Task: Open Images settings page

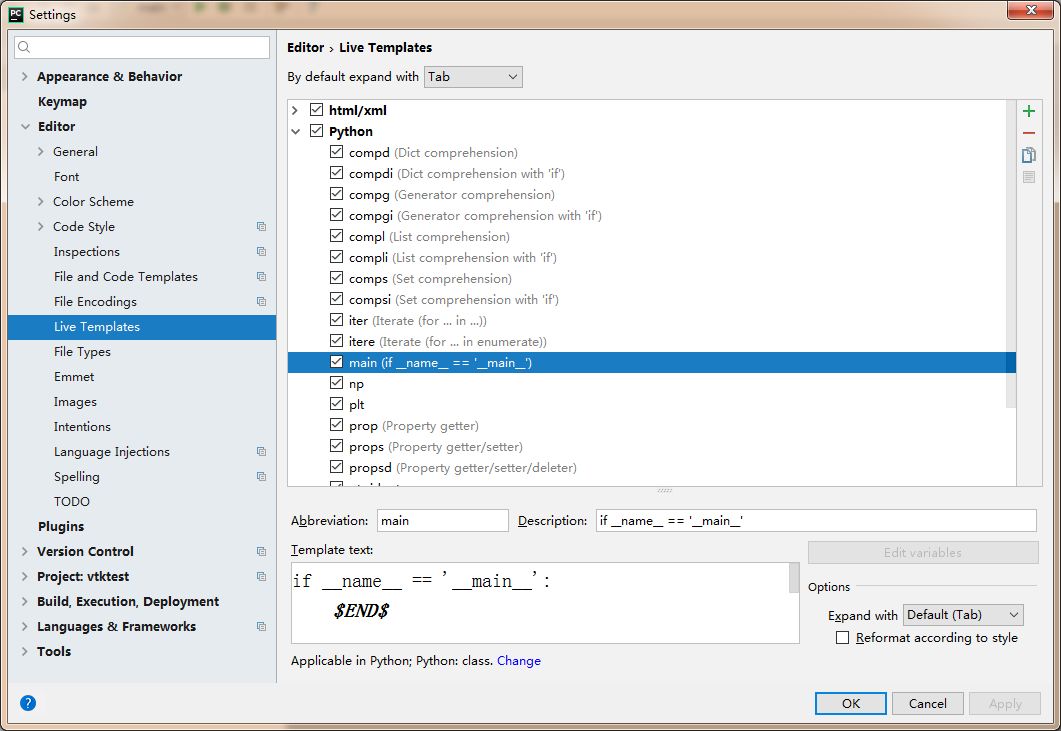Action: point(75,402)
